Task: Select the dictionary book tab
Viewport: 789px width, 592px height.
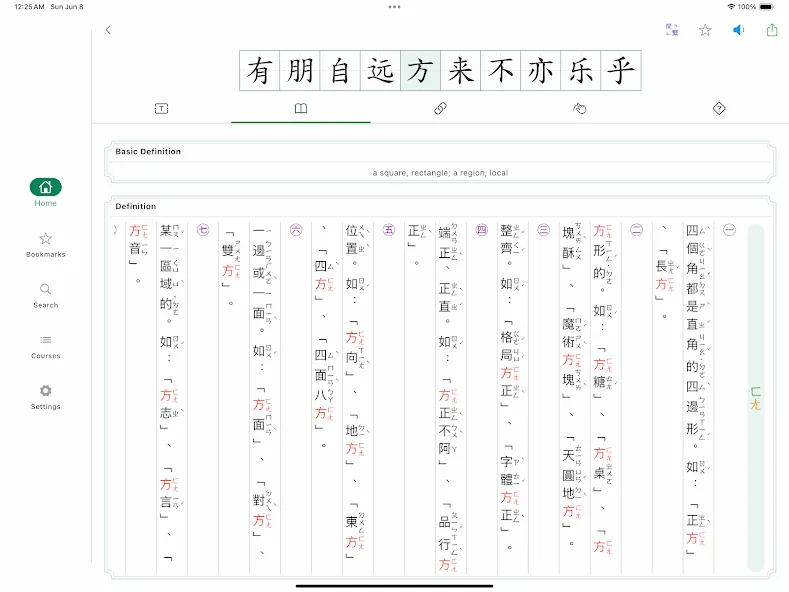Action: pos(301,108)
